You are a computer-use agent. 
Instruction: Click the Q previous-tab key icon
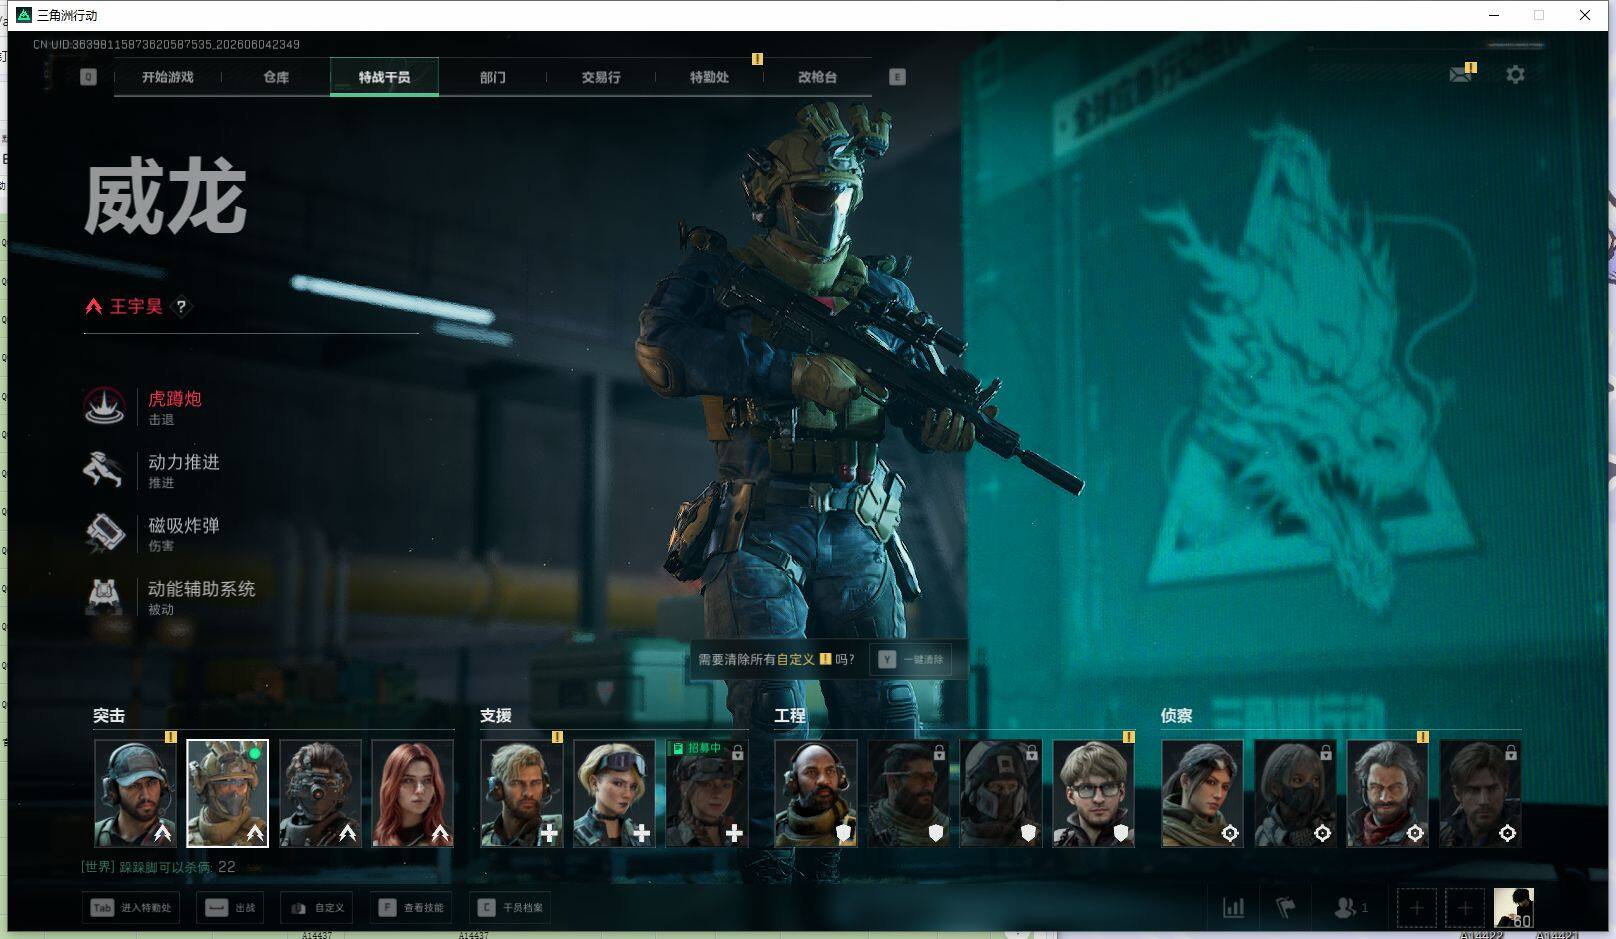click(x=88, y=77)
